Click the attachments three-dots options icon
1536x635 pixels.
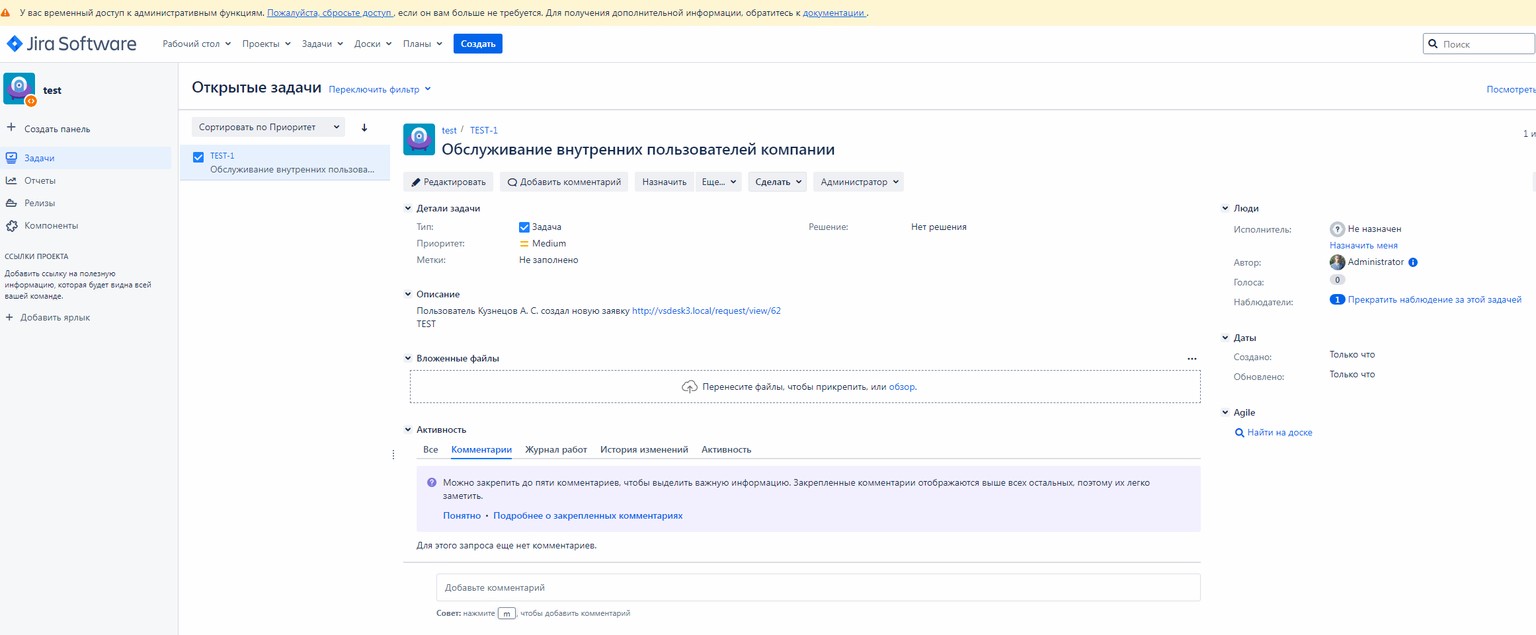(x=1192, y=358)
